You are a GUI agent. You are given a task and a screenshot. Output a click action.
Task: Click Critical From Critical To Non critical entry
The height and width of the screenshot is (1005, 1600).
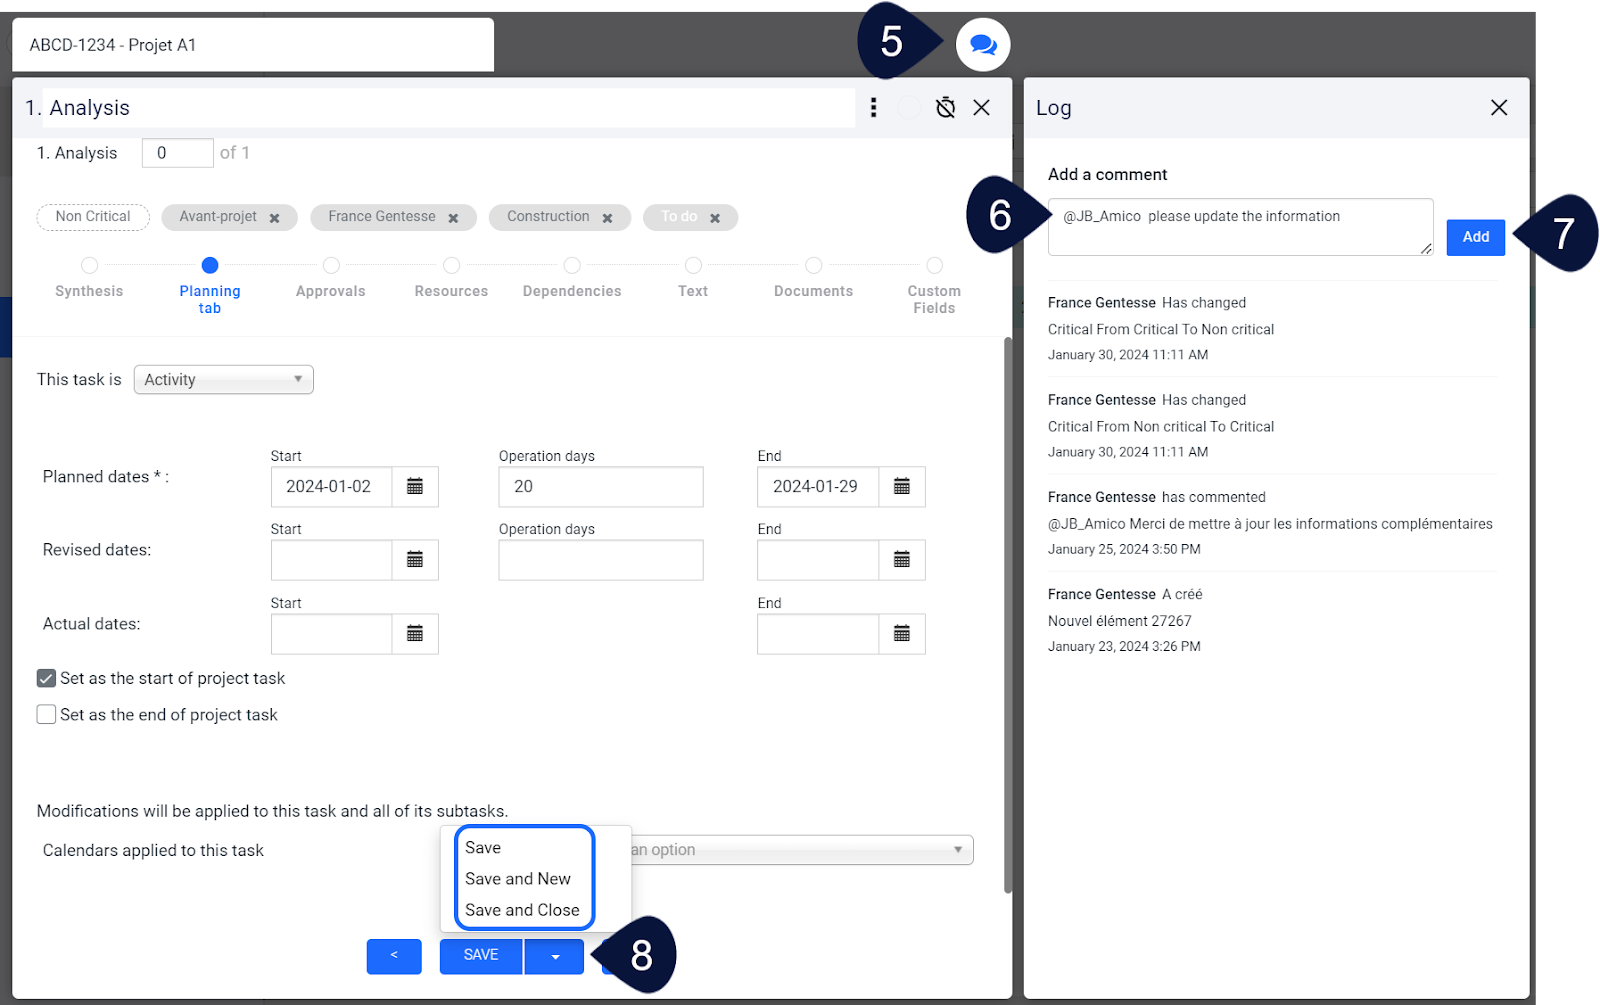point(1161,329)
